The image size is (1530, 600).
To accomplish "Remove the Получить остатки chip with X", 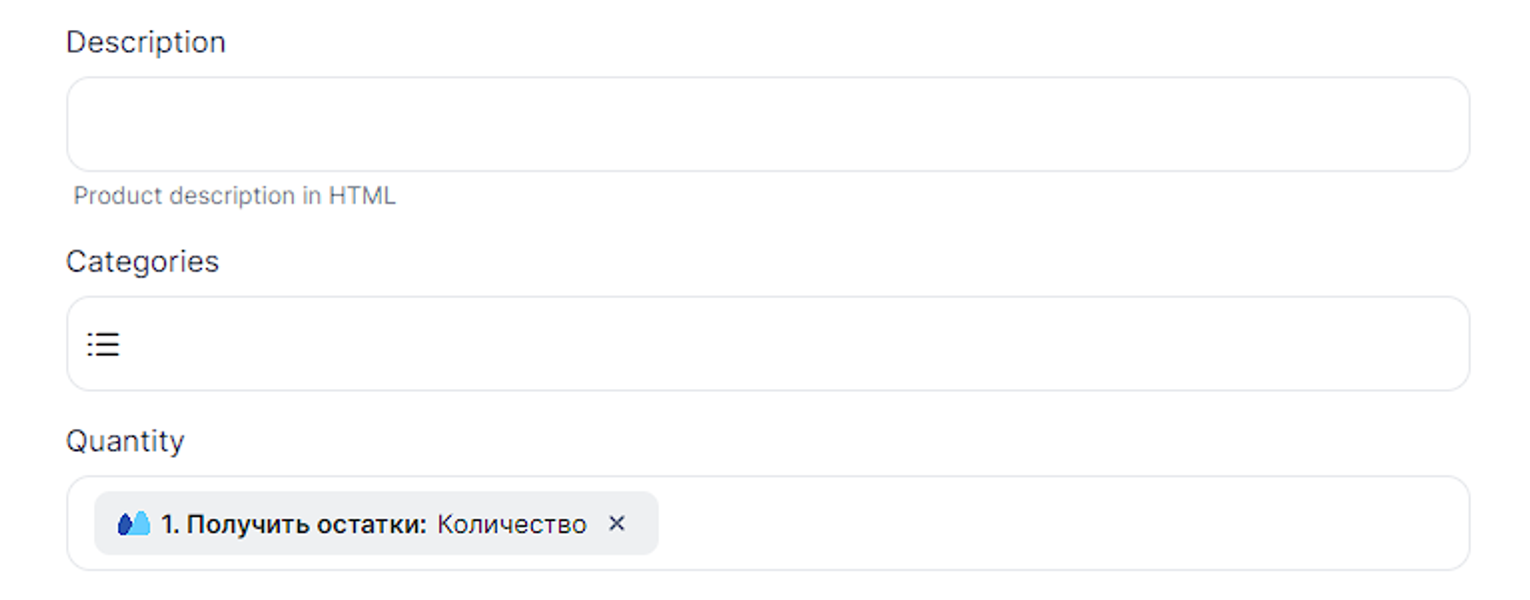I will [x=617, y=523].
